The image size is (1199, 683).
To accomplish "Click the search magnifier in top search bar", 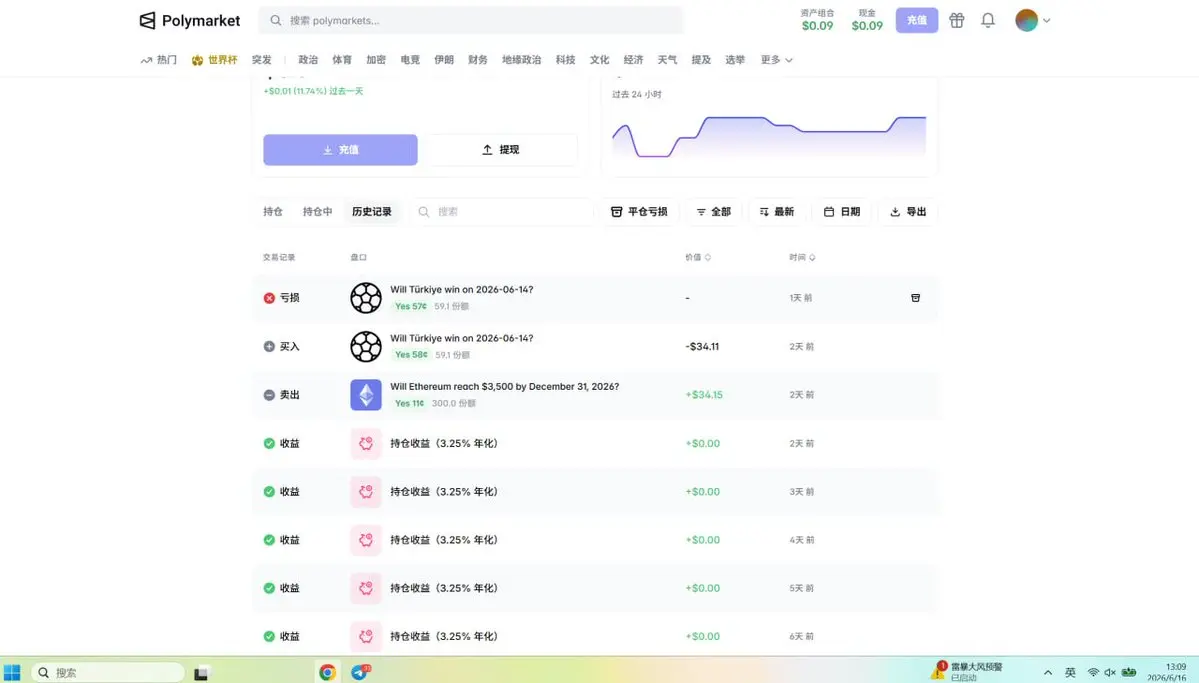I will 275,21.
